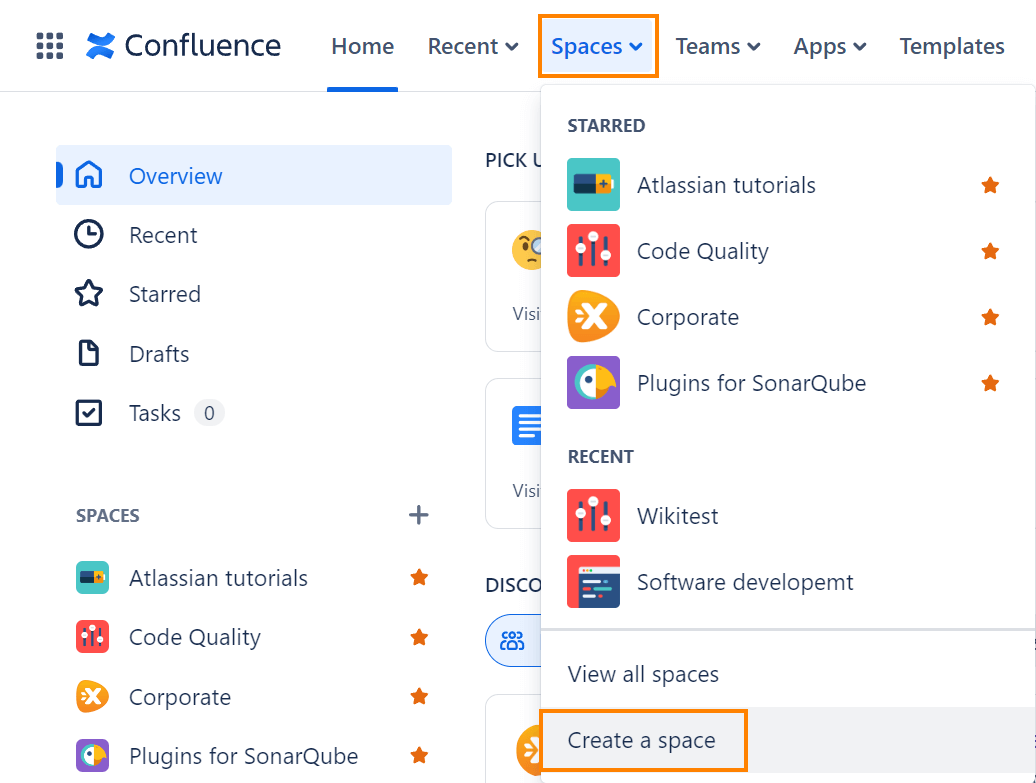Open Software developemt from Recent spaces
Viewport: 1036px width, 783px height.
pos(788,581)
